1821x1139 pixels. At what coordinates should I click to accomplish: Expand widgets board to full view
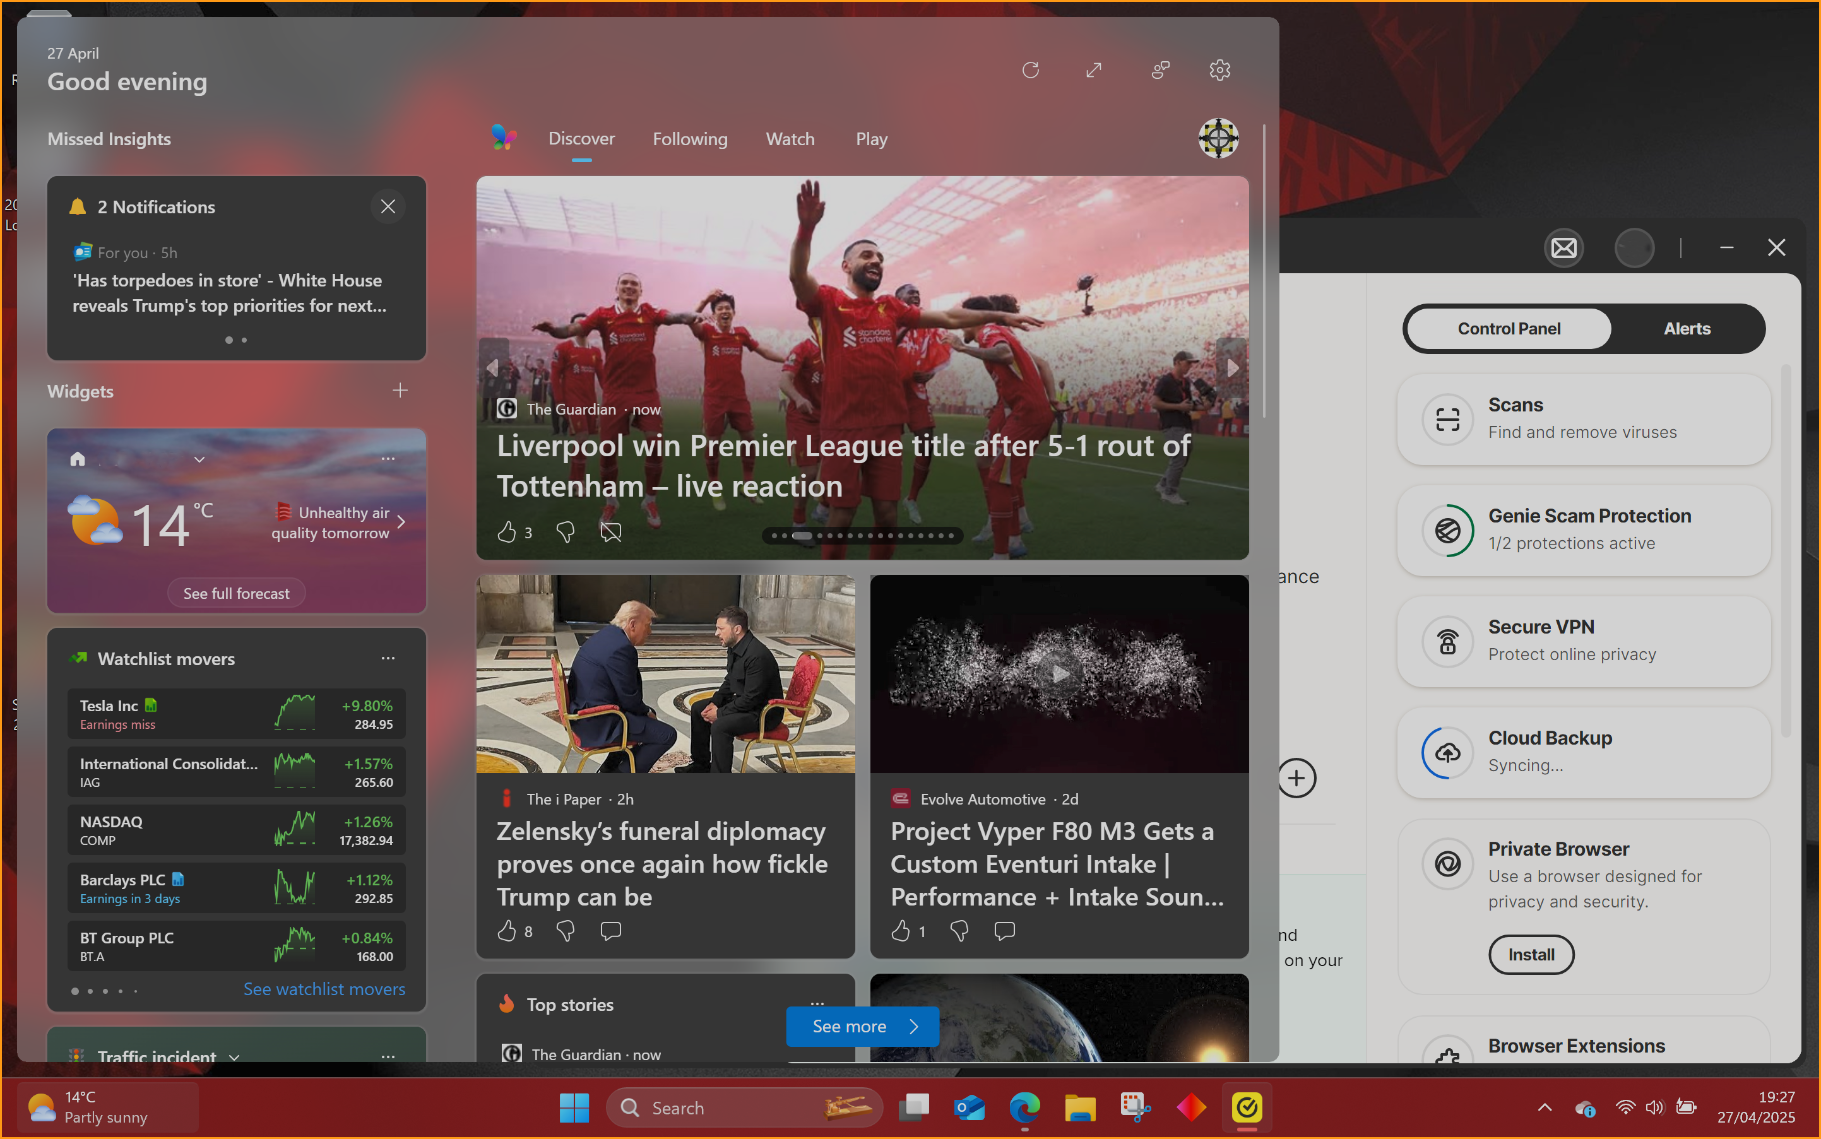(1094, 70)
